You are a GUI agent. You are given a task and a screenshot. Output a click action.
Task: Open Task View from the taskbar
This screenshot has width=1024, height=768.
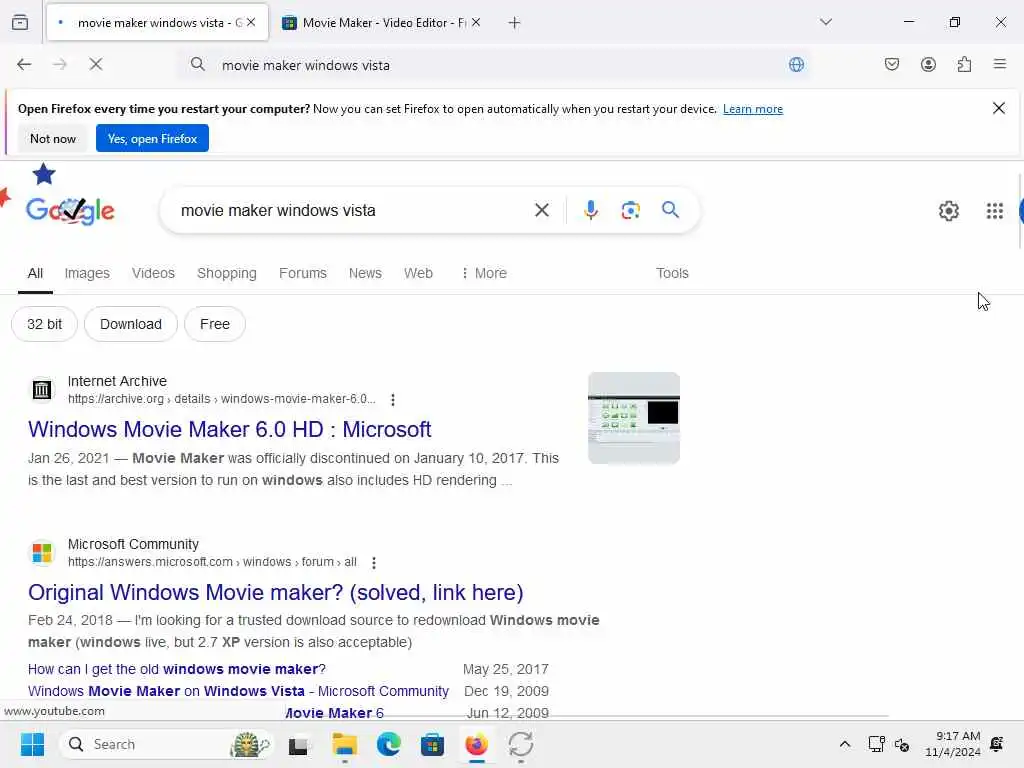pos(298,744)
